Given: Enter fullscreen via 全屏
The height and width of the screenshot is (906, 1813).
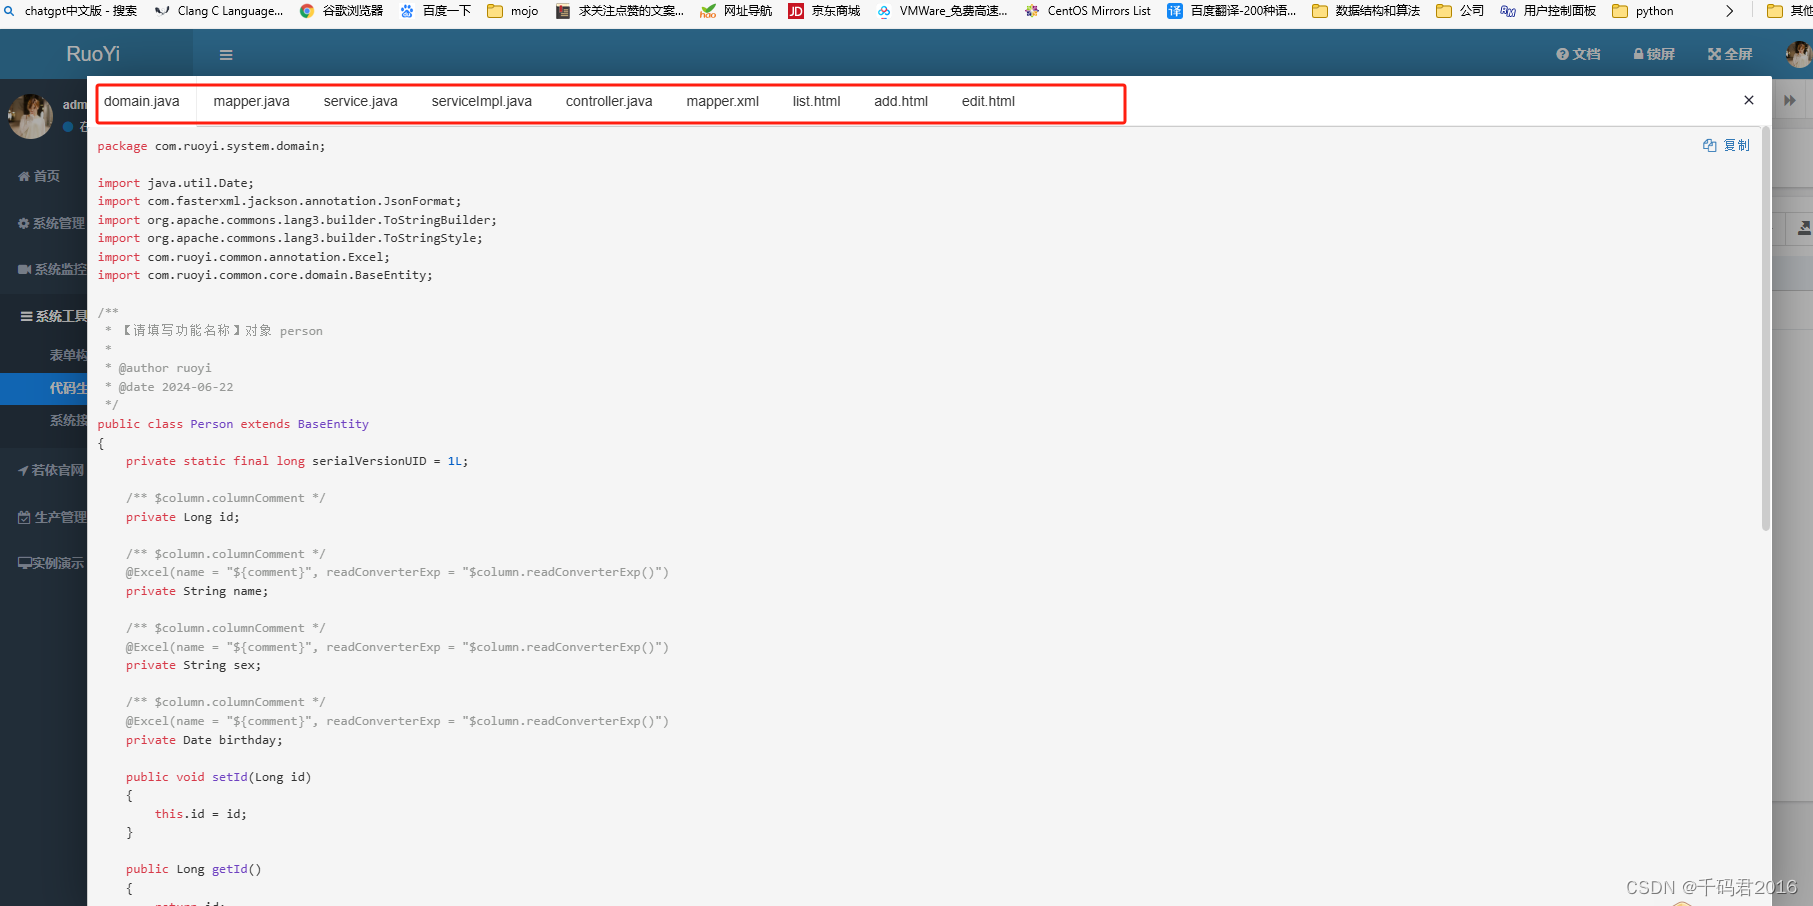Looking at the screenshot, I should pyautogui.click(x=1730, y=54).
